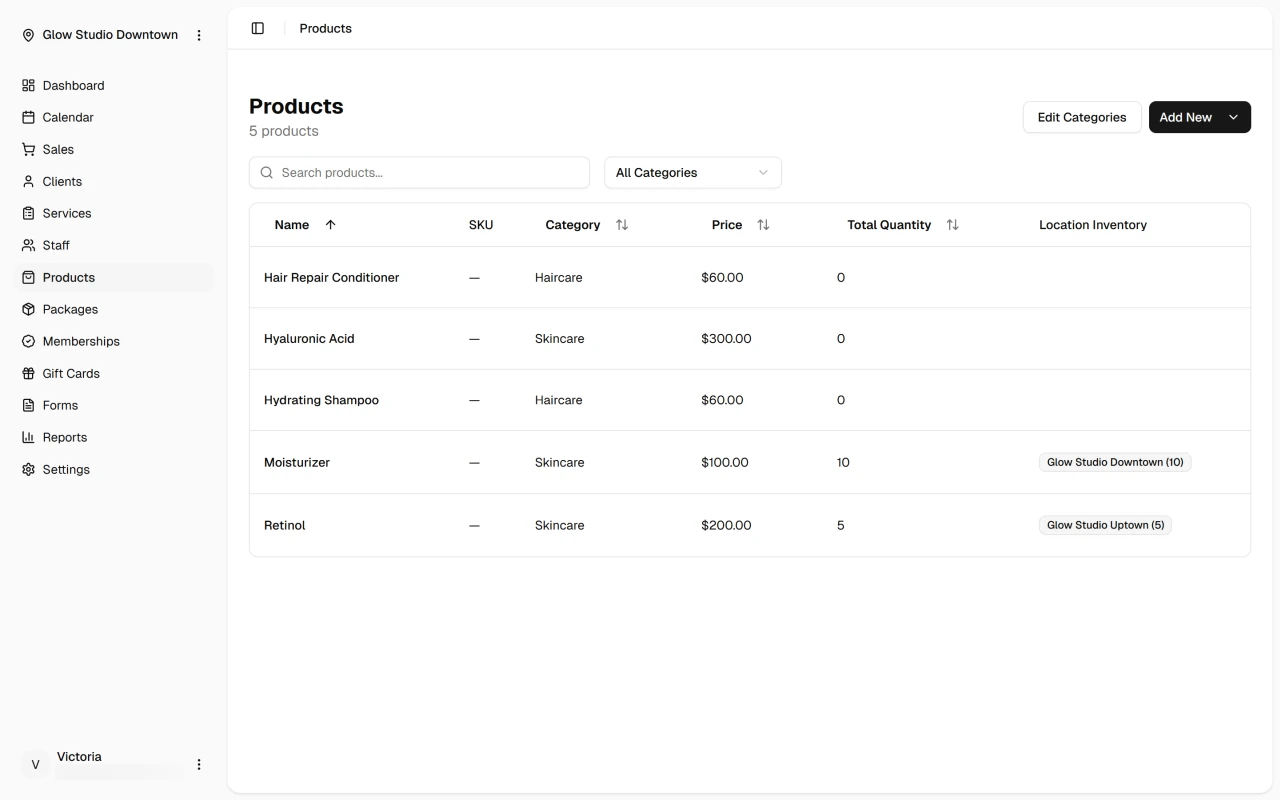Go to Gift Cards
This screenshot has width=1280, height=800.
pos(113,374)
